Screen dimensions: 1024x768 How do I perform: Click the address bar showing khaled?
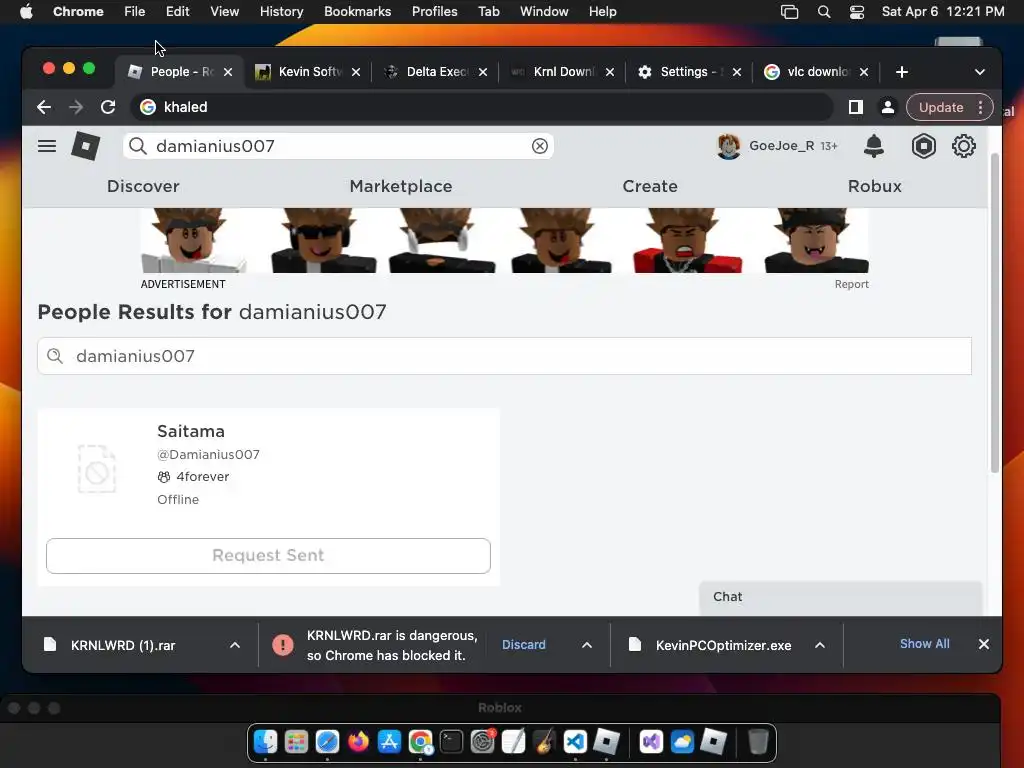(481, 107)
